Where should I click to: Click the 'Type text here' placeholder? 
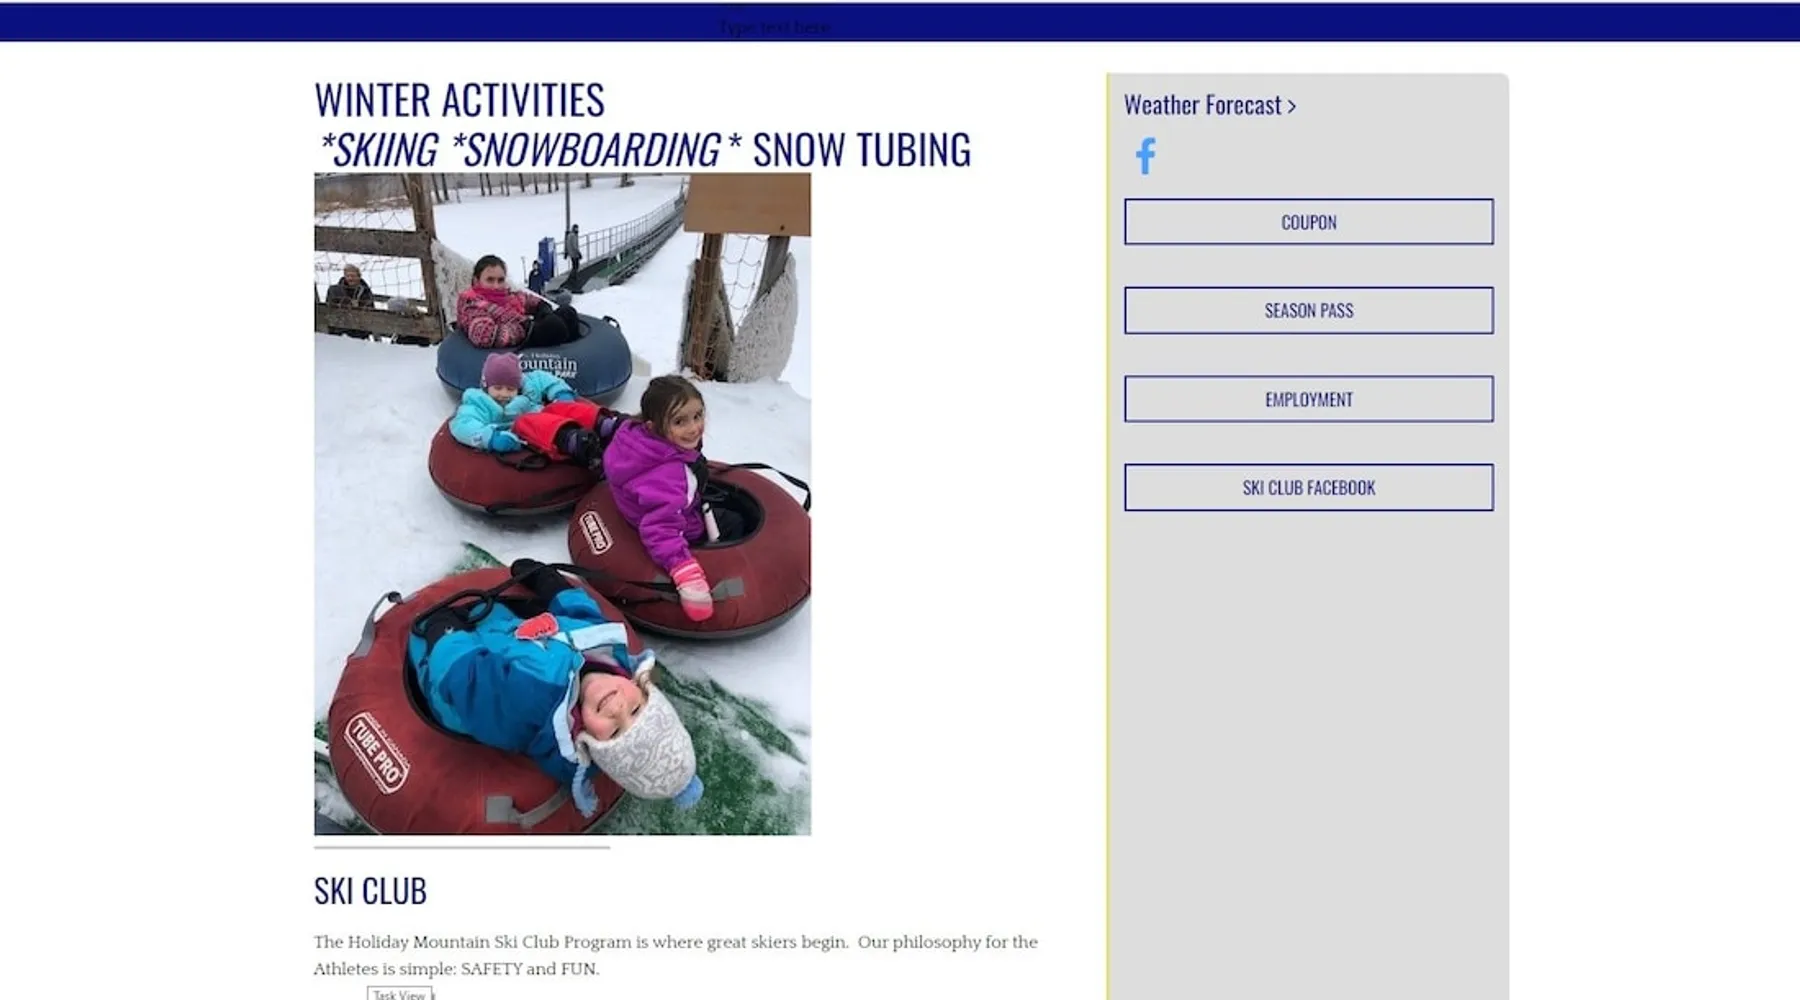coord(774,27)
